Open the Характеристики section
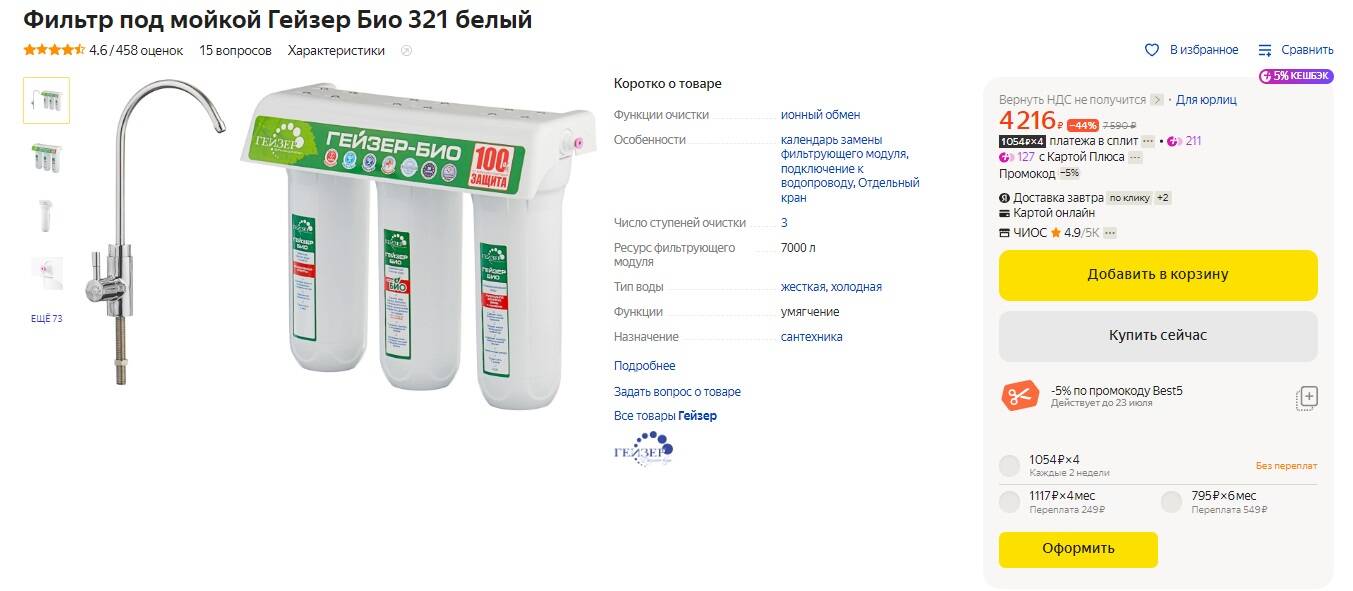Viewport: 1353px width, 591px height. 336,50
